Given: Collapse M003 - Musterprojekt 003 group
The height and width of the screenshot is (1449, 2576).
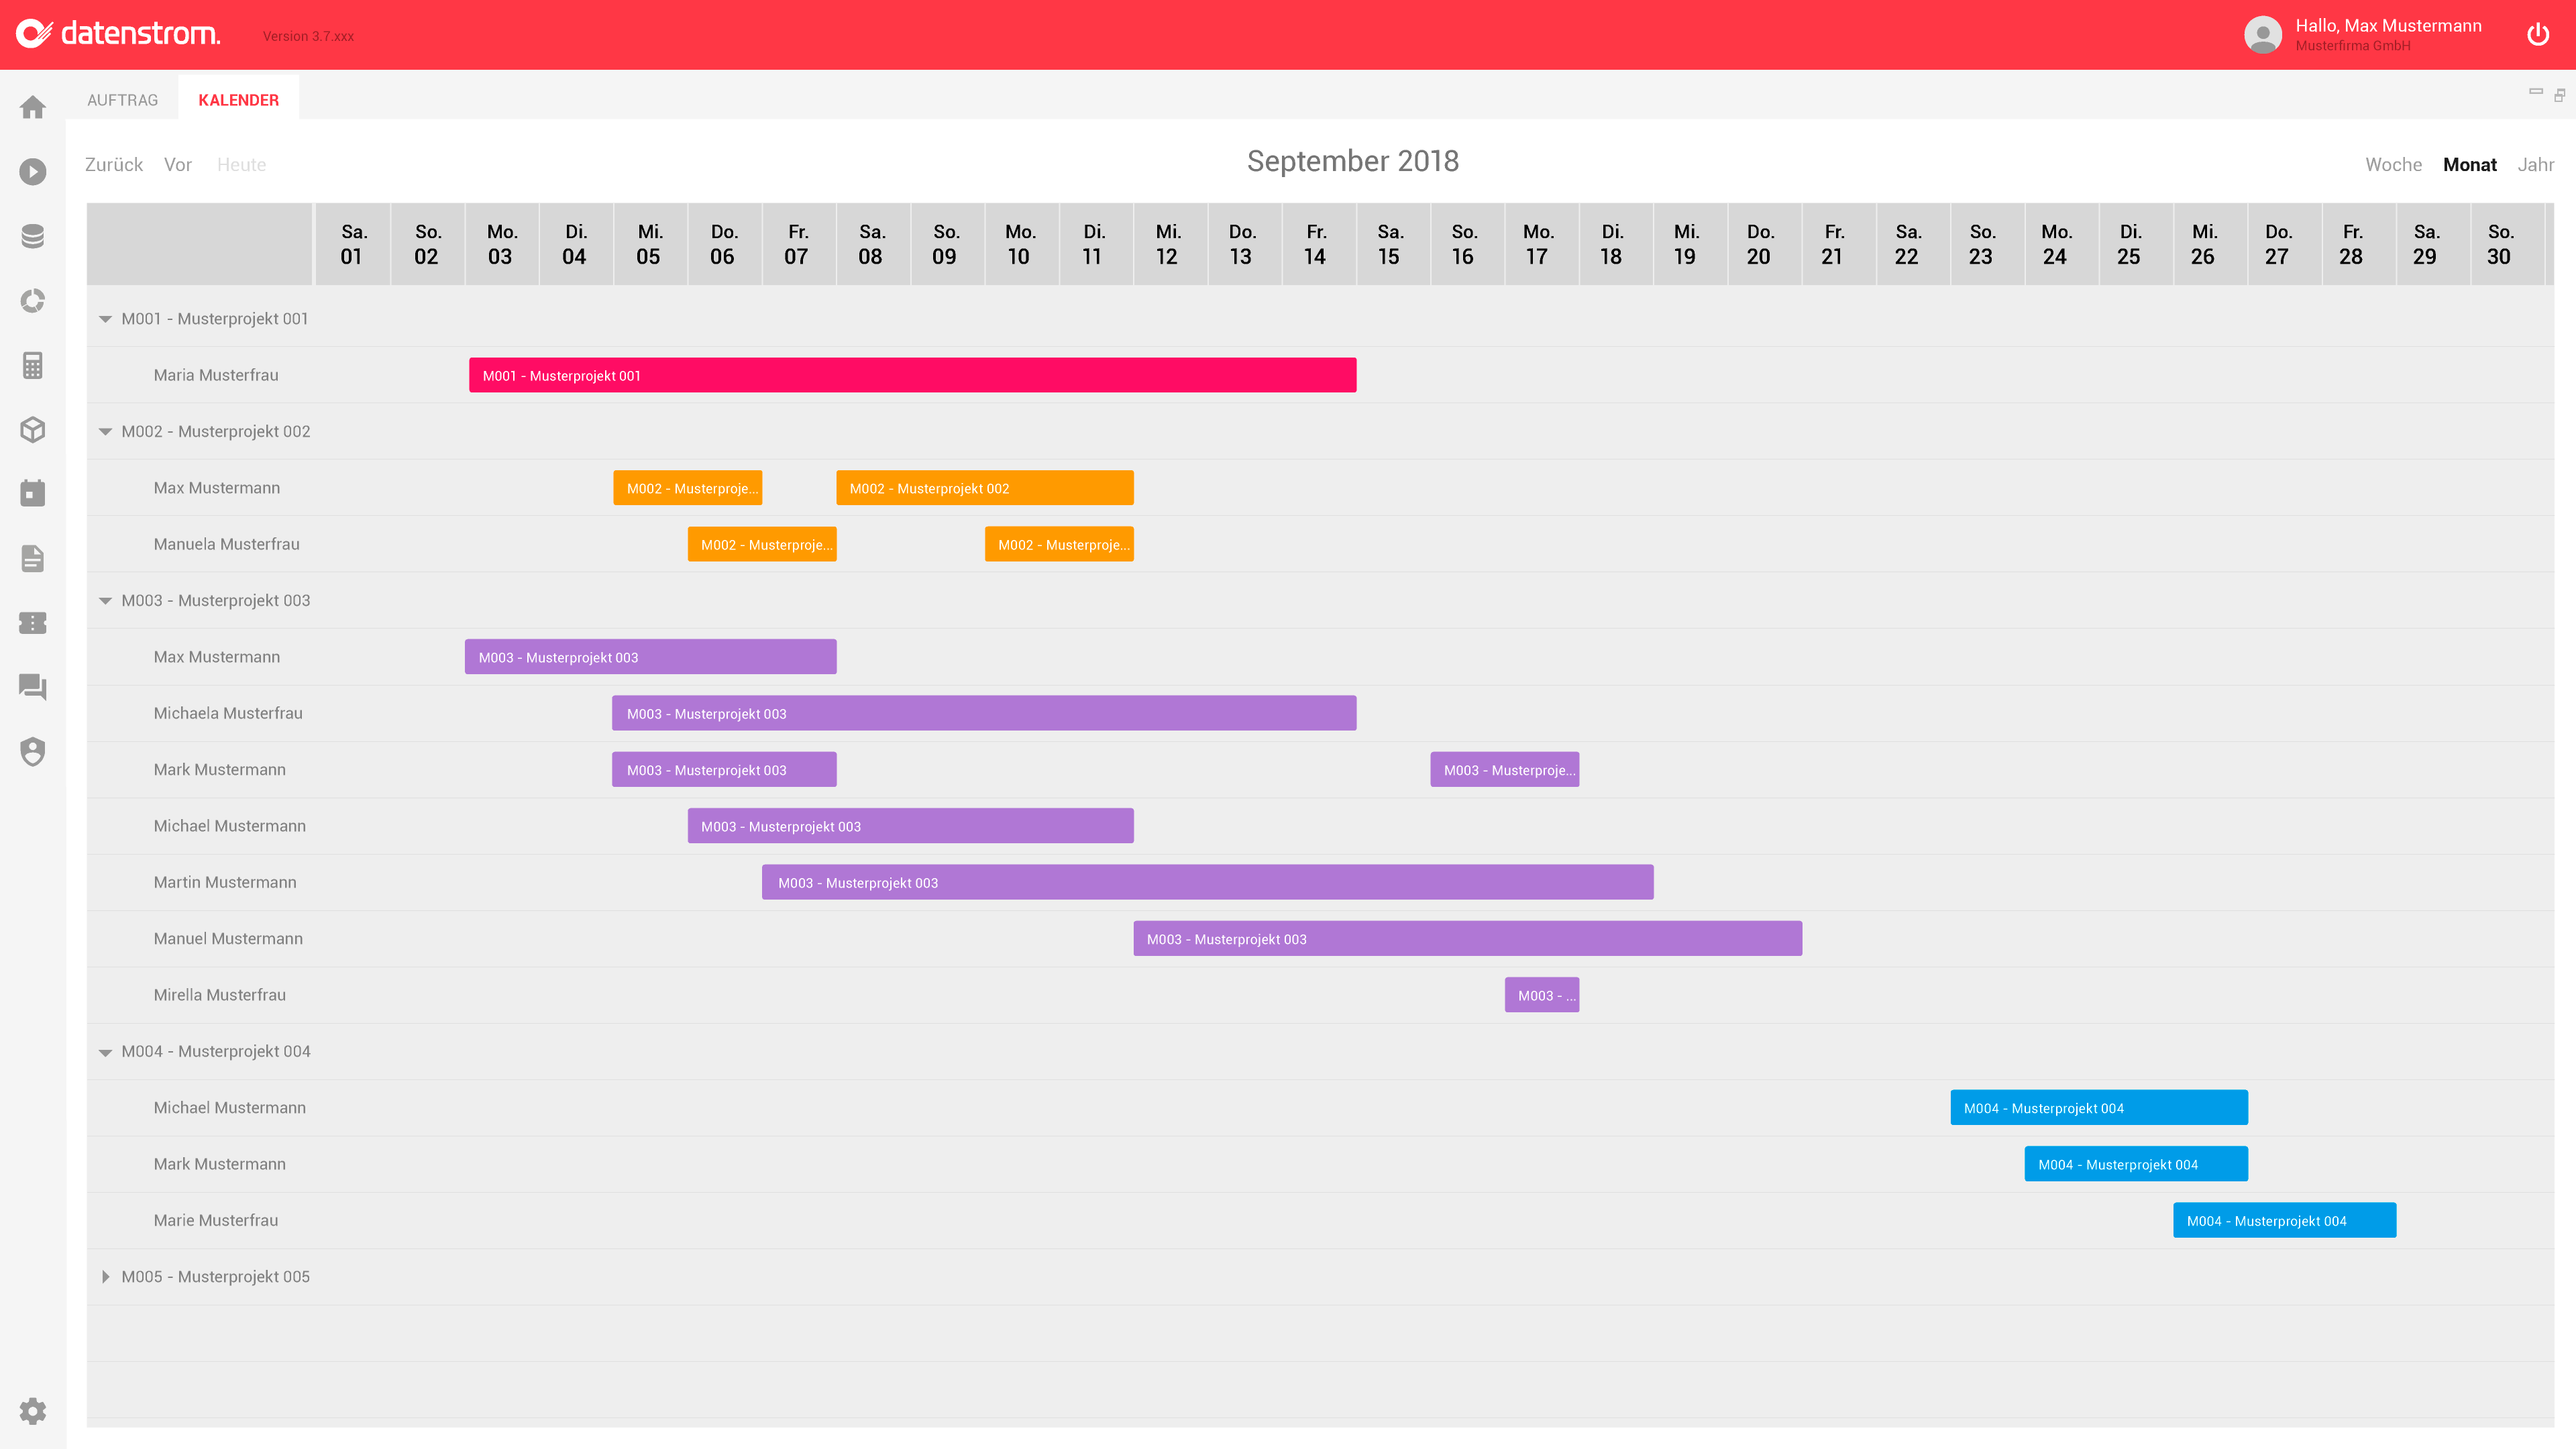Looking at the screenshot, I should coord(105,601).
